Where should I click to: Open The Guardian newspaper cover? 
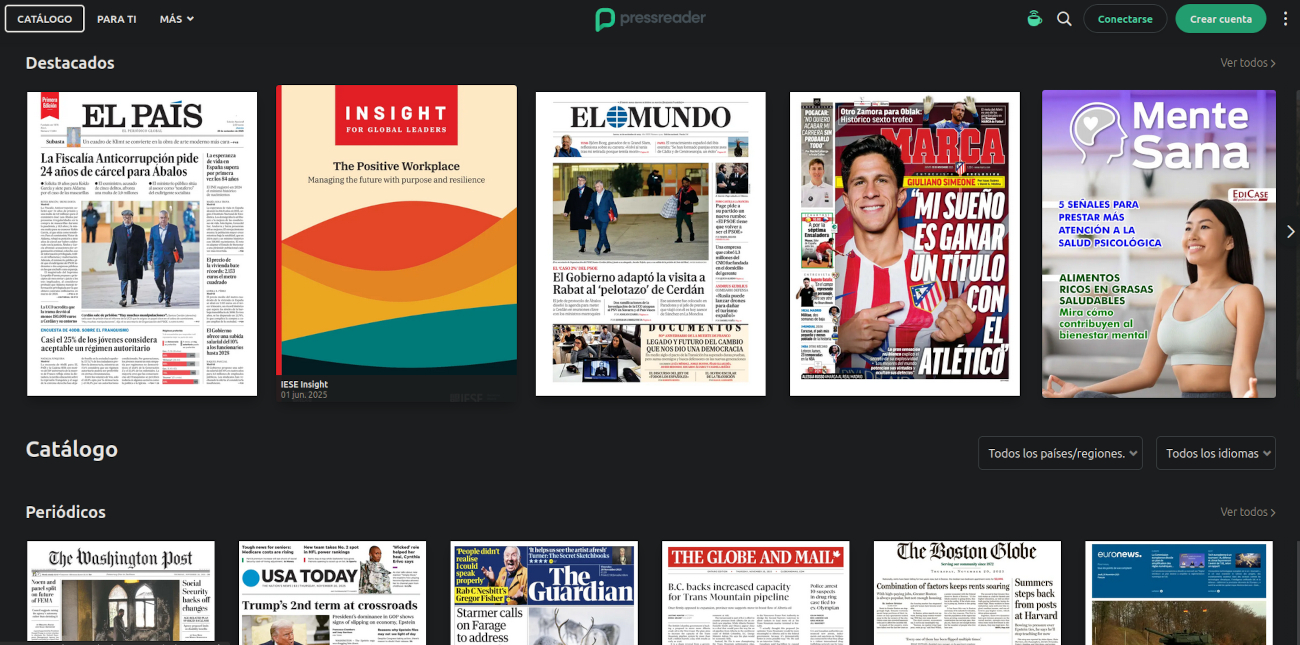point(543,594)
